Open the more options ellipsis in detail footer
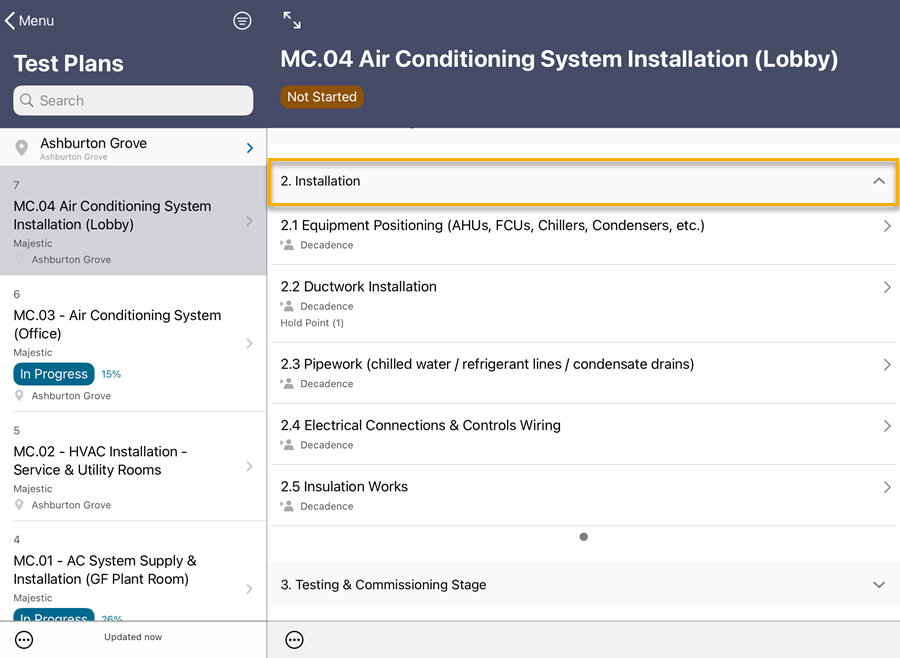The width and height of the screenshot is (900, 658). [x=294, y=640]
